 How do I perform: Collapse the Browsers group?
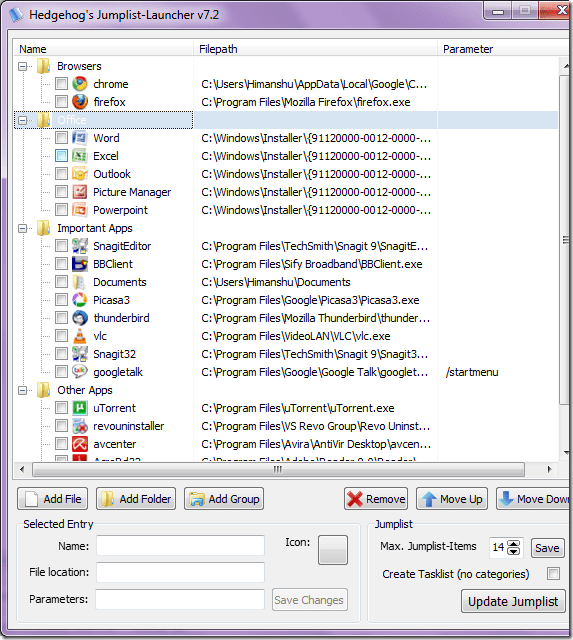[22, 66]
